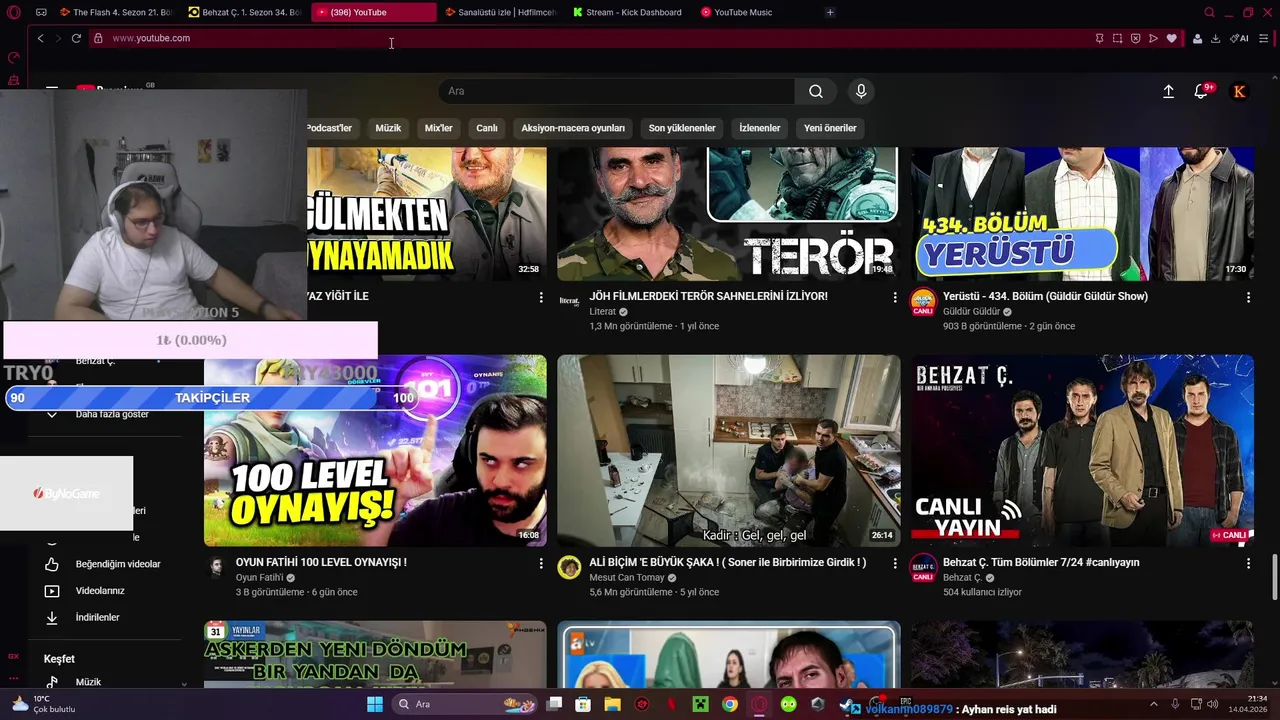Open more options for ALİ BİÇİM'E BÜYÜK ŞAKA video
Image resolution: width=1280 pixels, height=720 pixels.
pyautogui.click(x=895, y=563)
